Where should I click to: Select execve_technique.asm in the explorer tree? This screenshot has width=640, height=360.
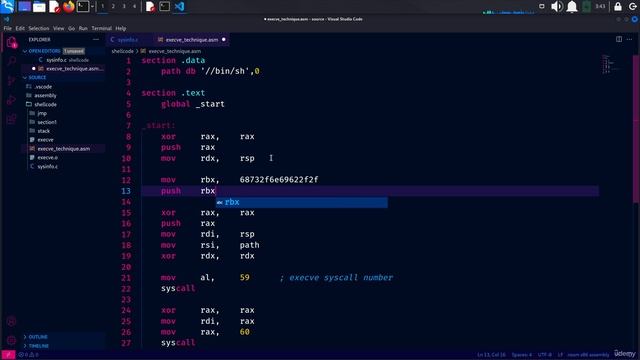[64, 149]
